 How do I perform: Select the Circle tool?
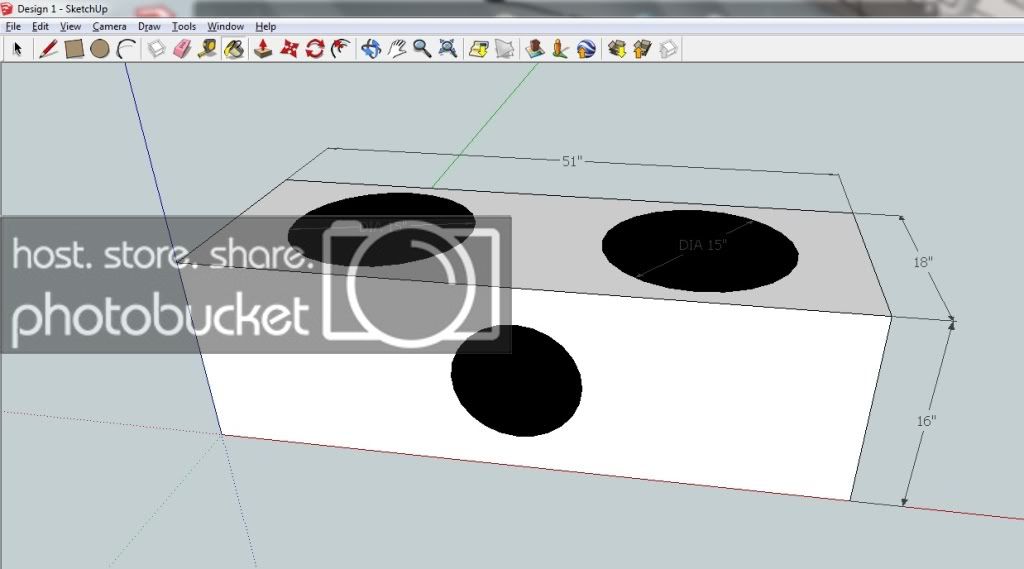[x=100, y=49]
